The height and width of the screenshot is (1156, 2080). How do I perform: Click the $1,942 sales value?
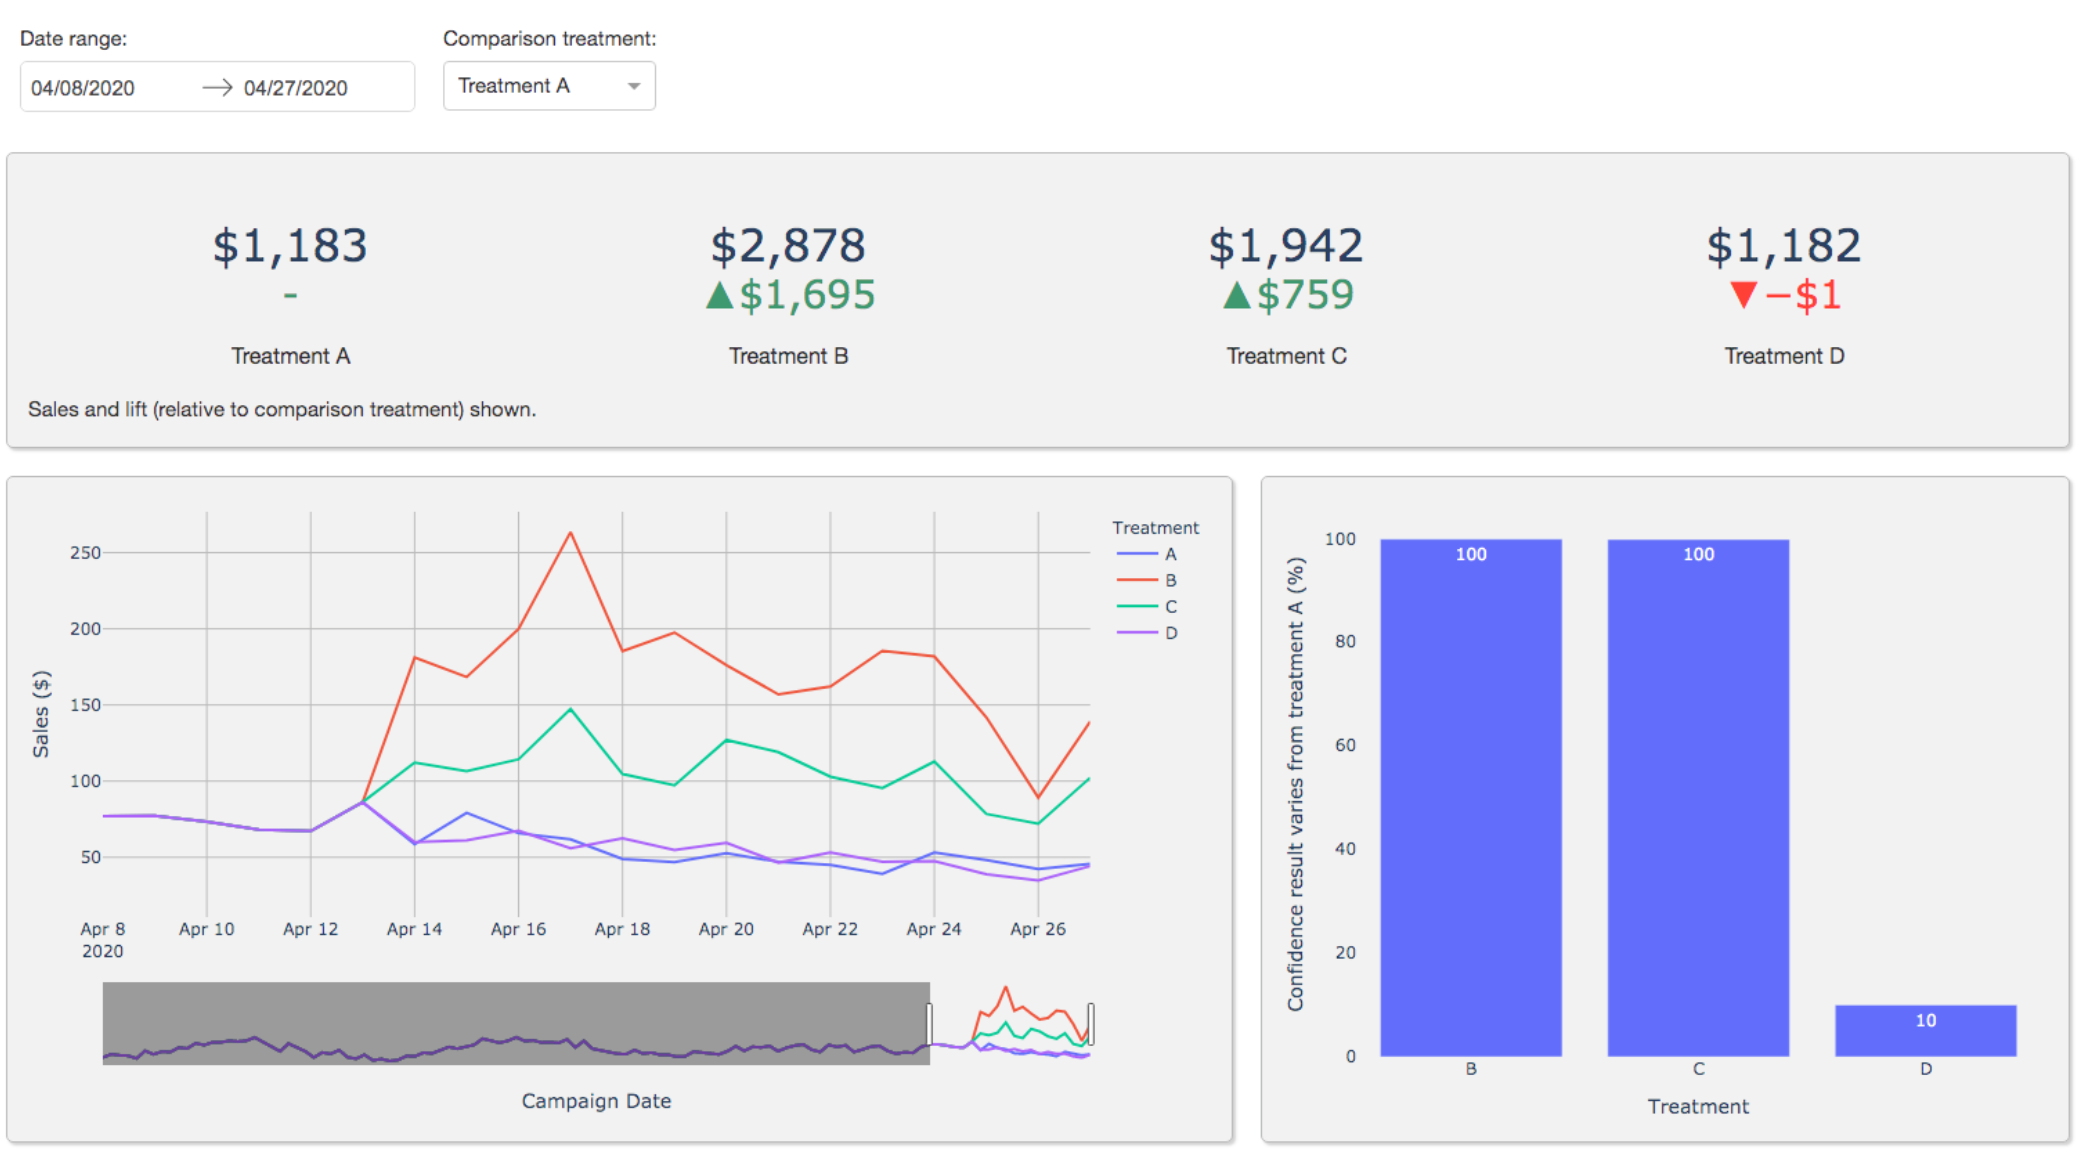click(1286, 246)
